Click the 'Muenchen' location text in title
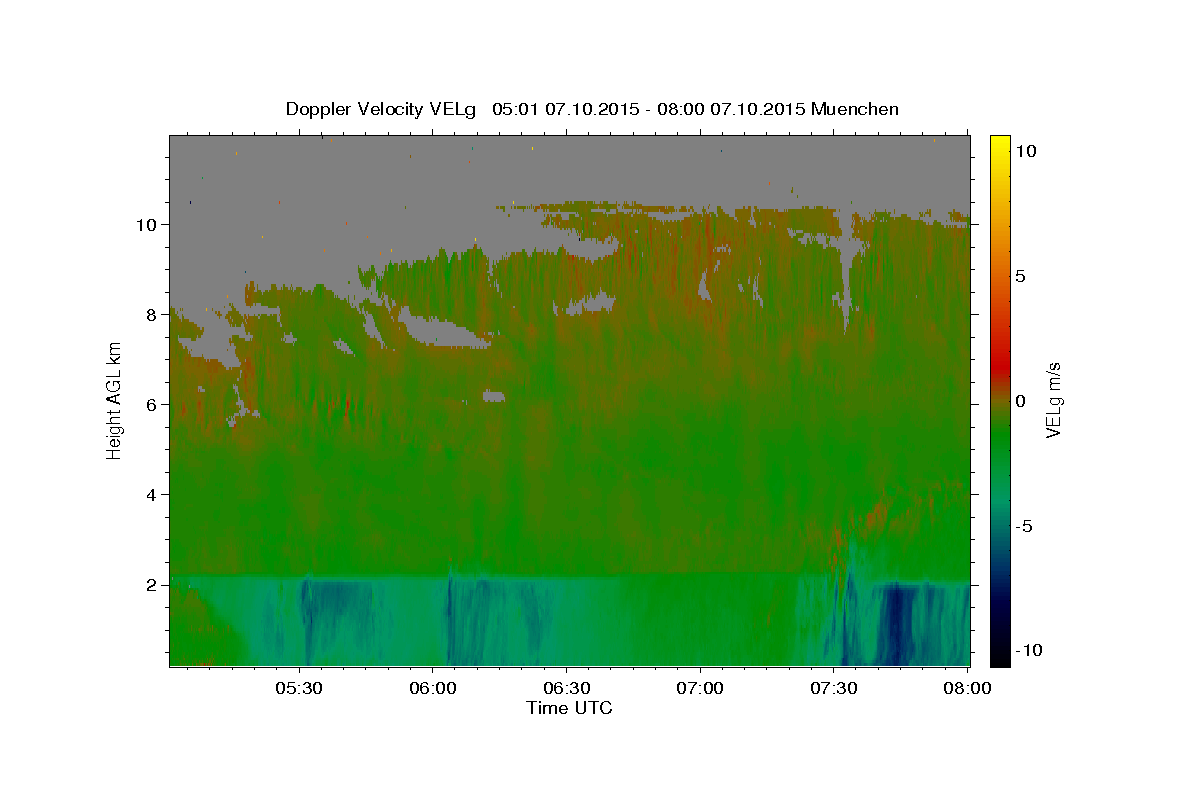This screenshot has width=1200, height=800. [x=855, y=109]
